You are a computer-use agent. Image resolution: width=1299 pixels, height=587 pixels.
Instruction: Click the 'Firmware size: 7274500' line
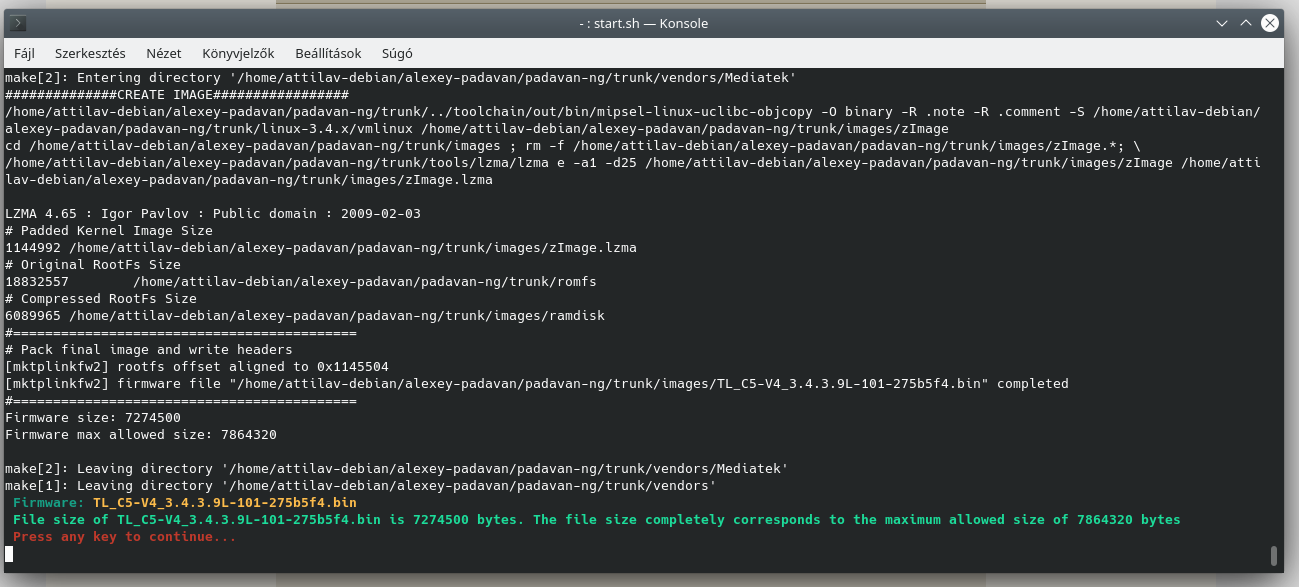(93, 417)
